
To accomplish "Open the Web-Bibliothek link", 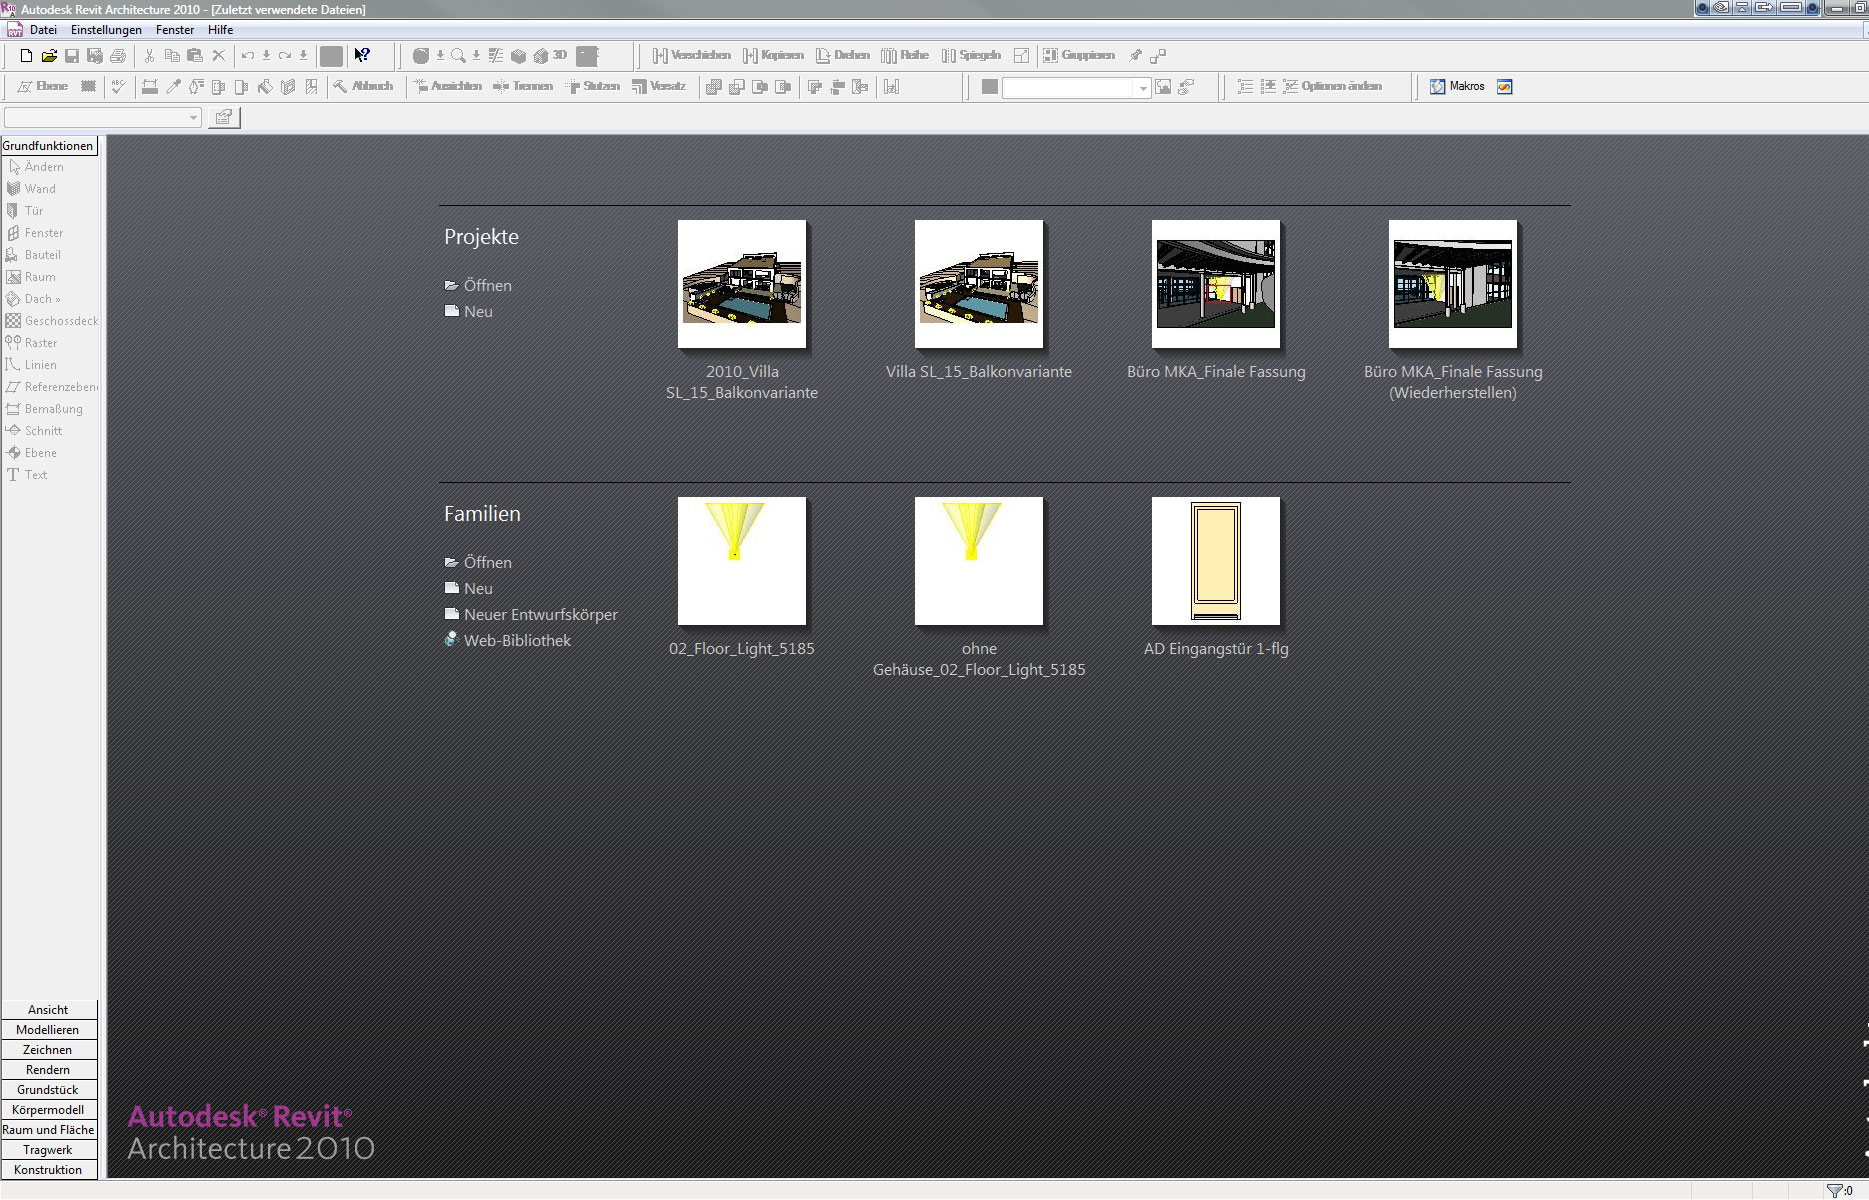I will click(508, 641).
